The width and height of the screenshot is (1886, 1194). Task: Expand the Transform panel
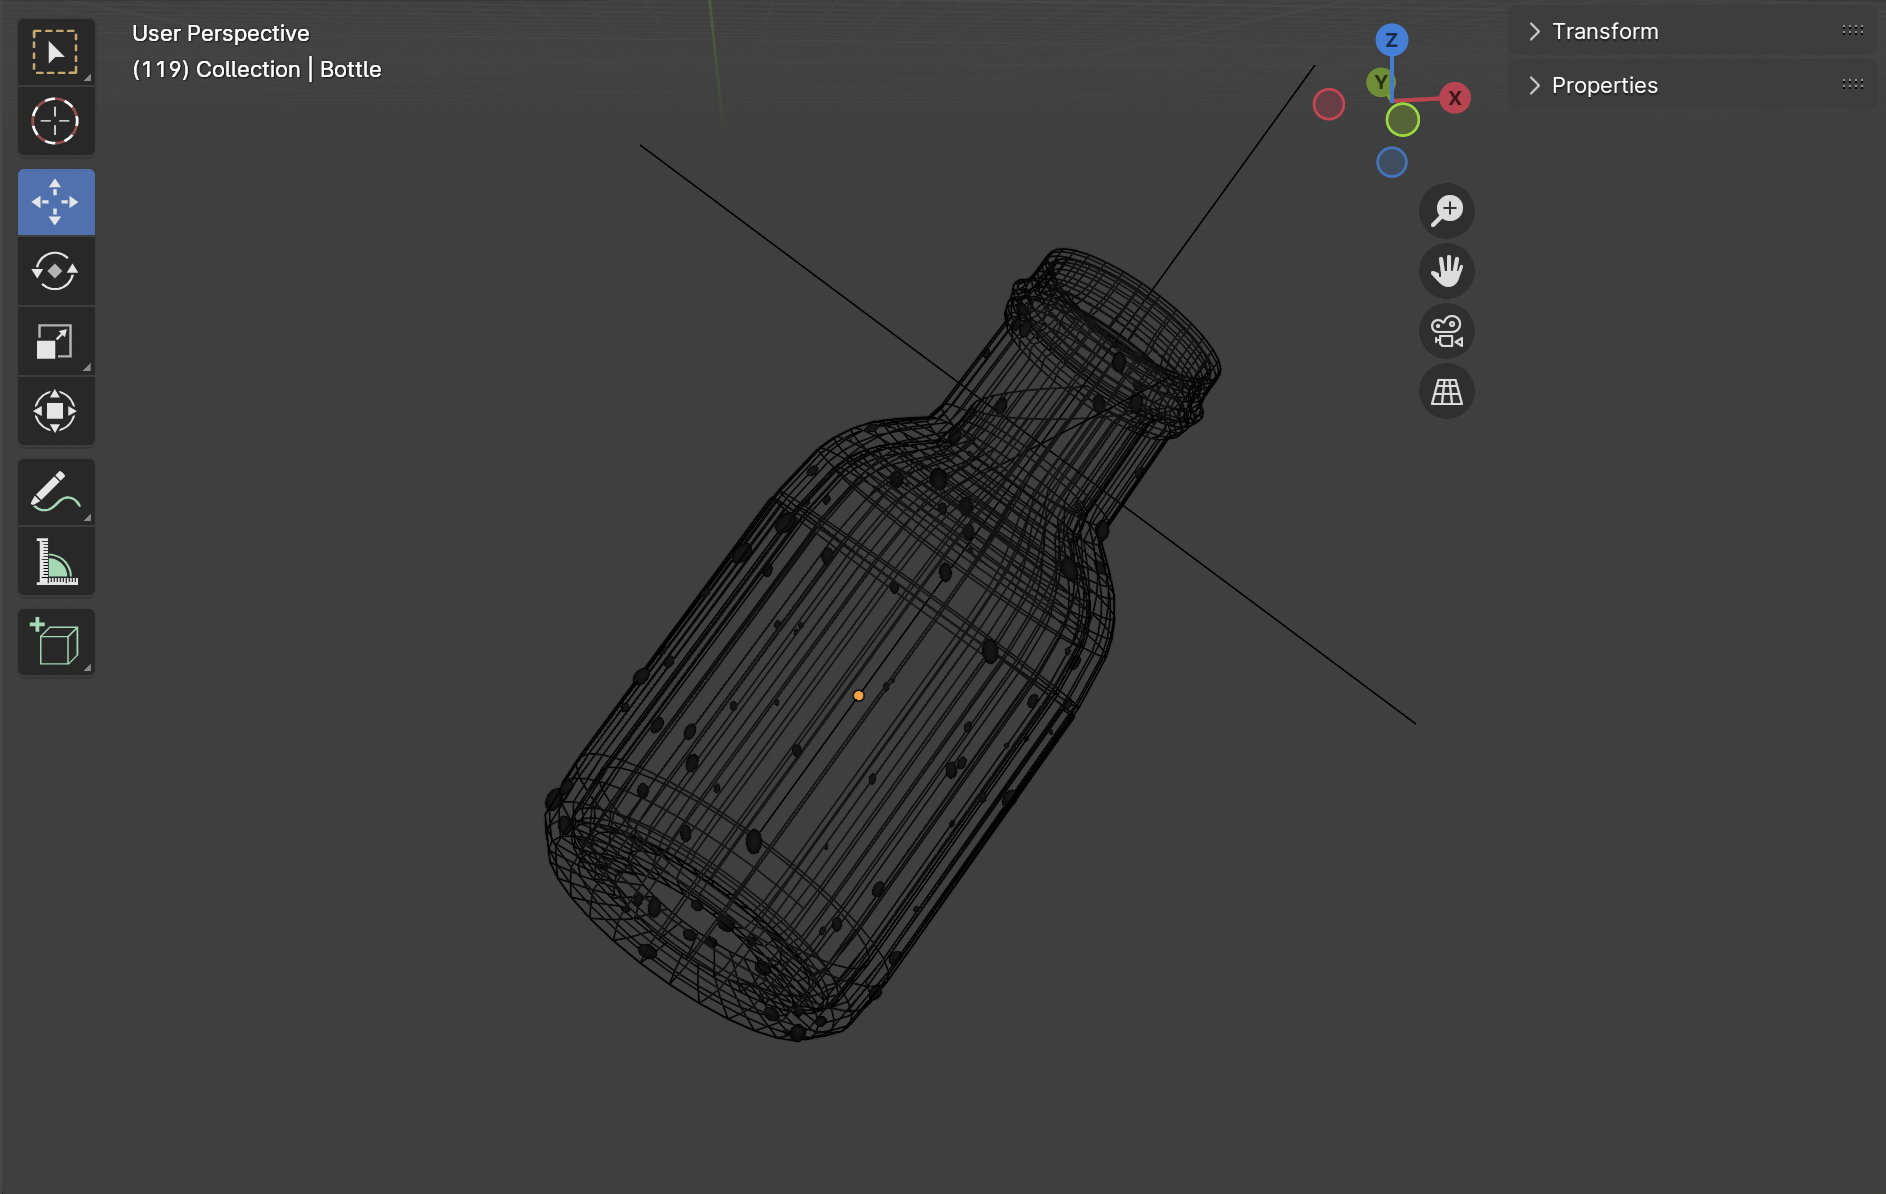[1604, 32]
